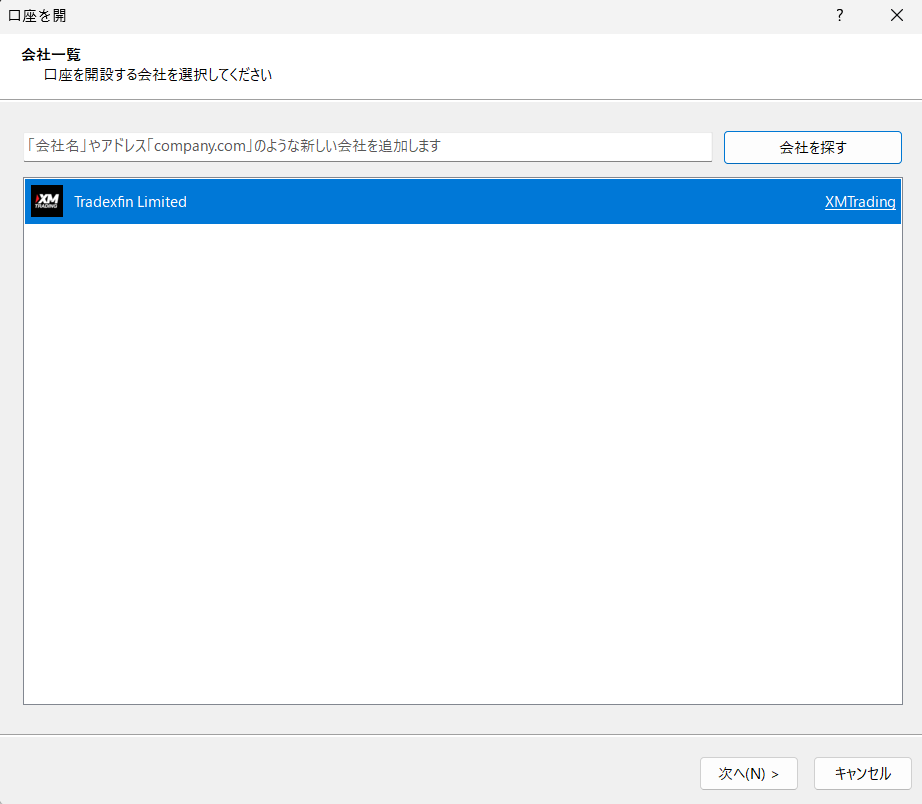922x804 pixels.
Task: Open help with the question mark icon
Action: [x=840, y=15]
